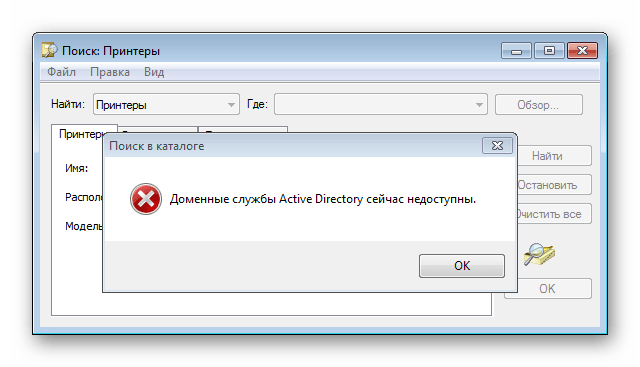Maximize the Поиск: Принтеры window
Viewport: 640px width, 367px height.
pos(549,51)
